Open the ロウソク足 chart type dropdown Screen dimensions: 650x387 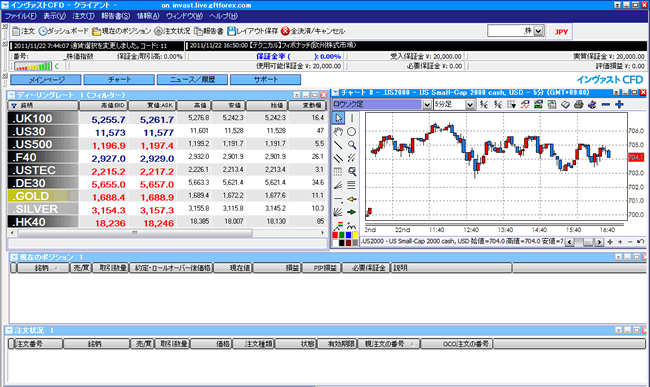pyautogui.click(x=427, y=105)
